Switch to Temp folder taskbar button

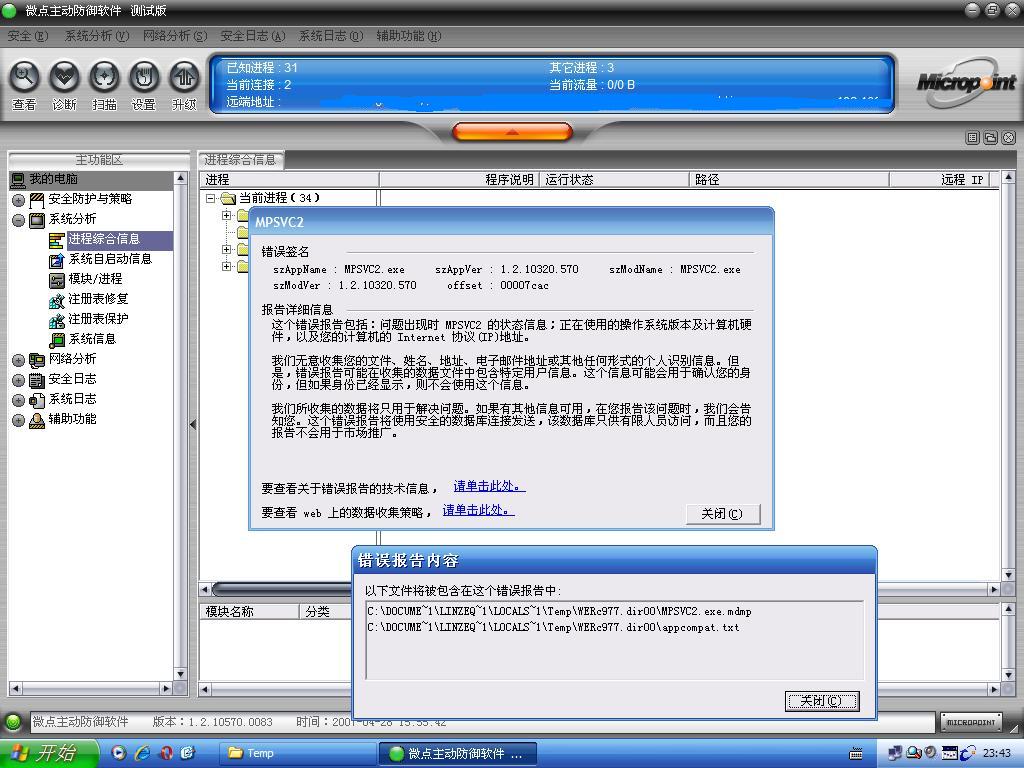click(296, 754)
